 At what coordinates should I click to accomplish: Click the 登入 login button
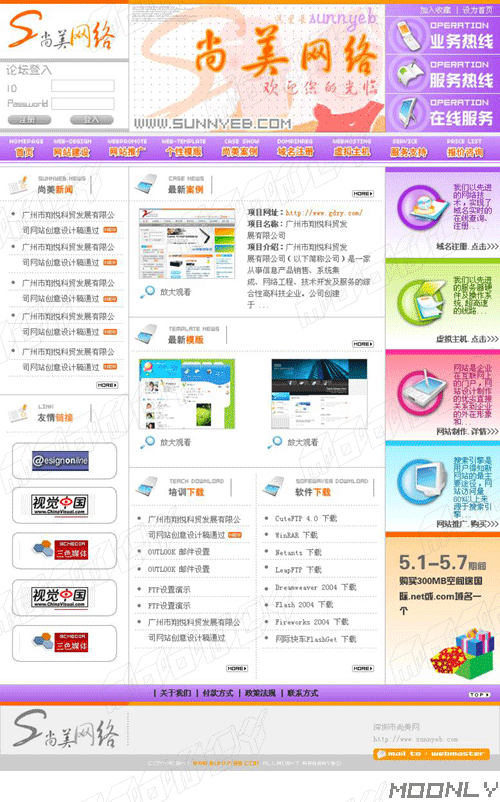92,120
